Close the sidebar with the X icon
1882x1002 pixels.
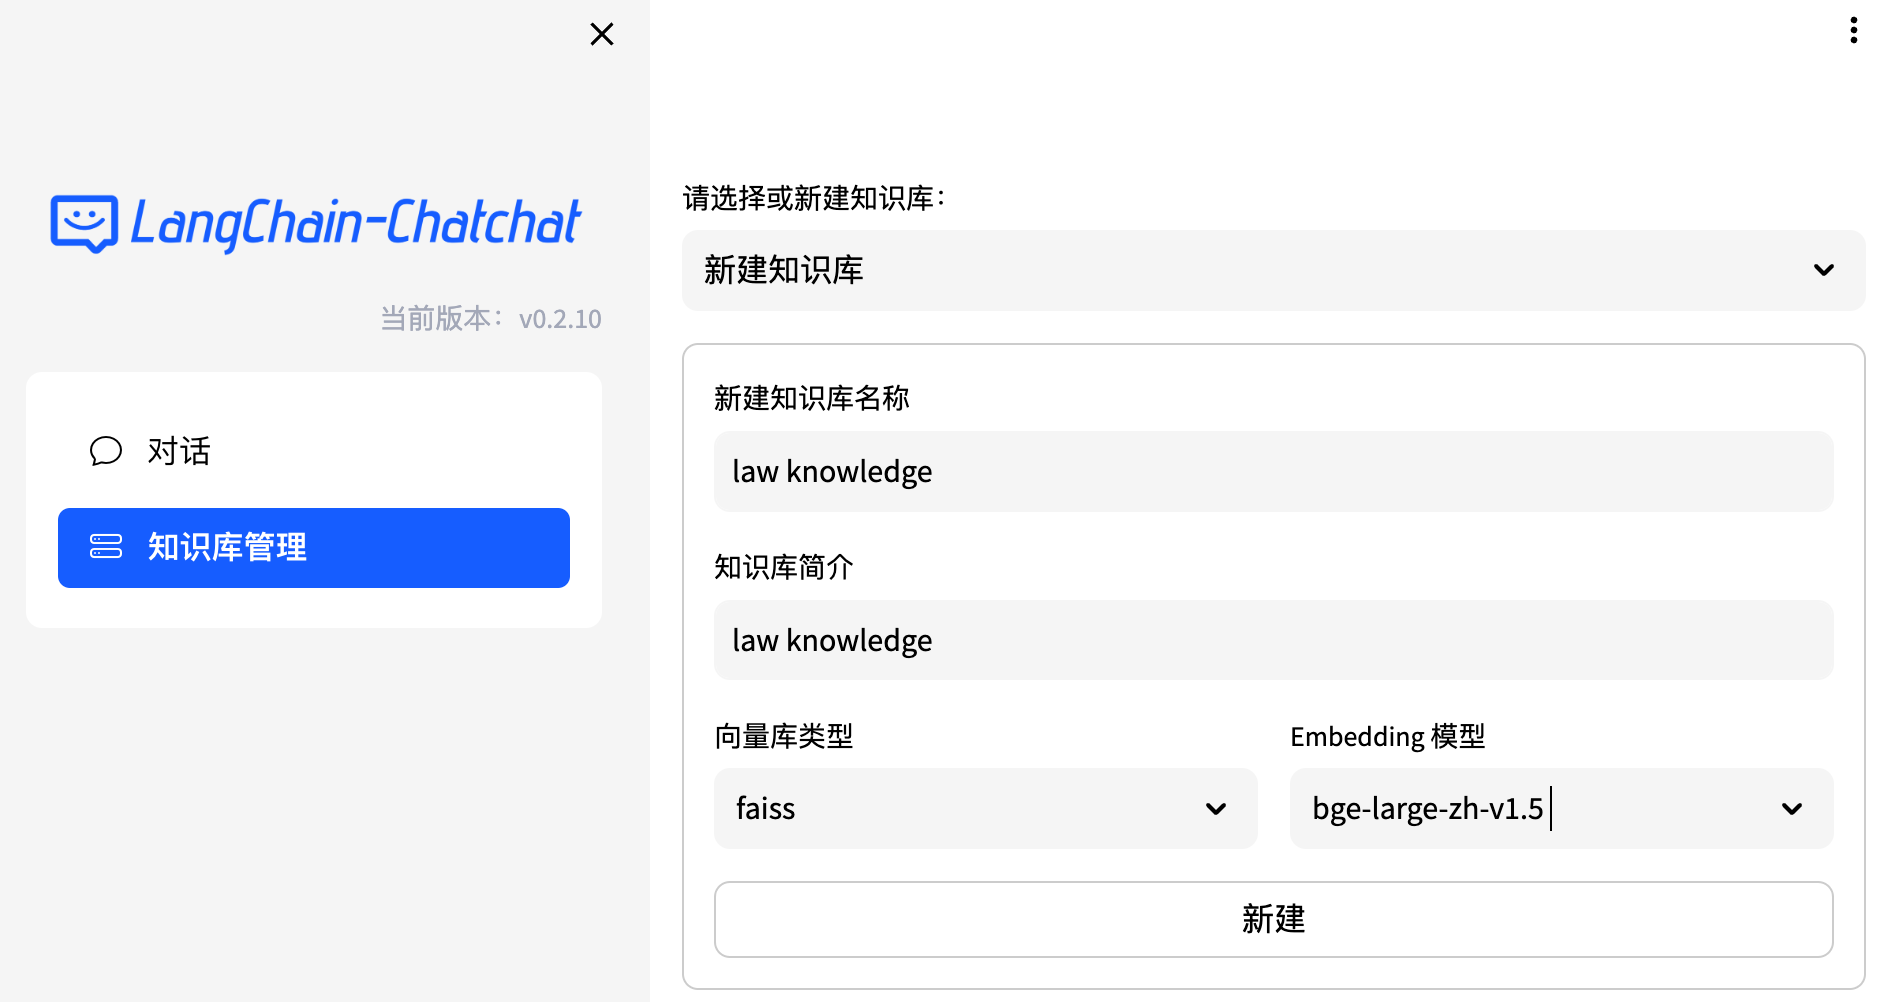[602, 34]
